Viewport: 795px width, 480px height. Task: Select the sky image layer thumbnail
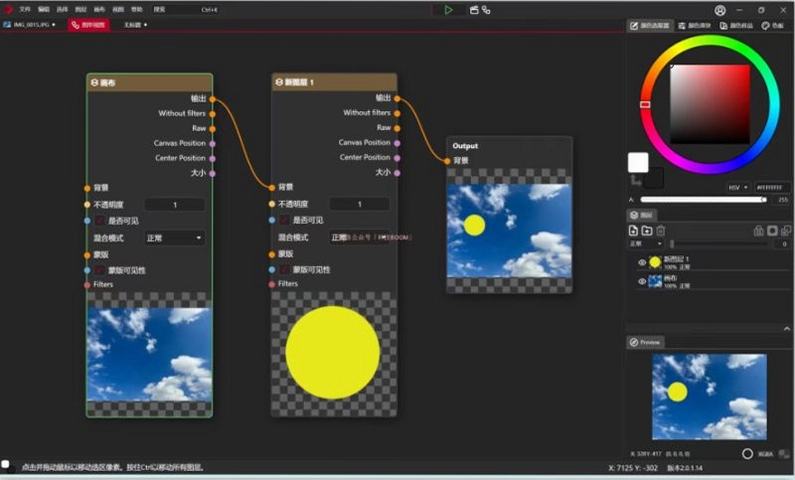click(x=655, y=281)
